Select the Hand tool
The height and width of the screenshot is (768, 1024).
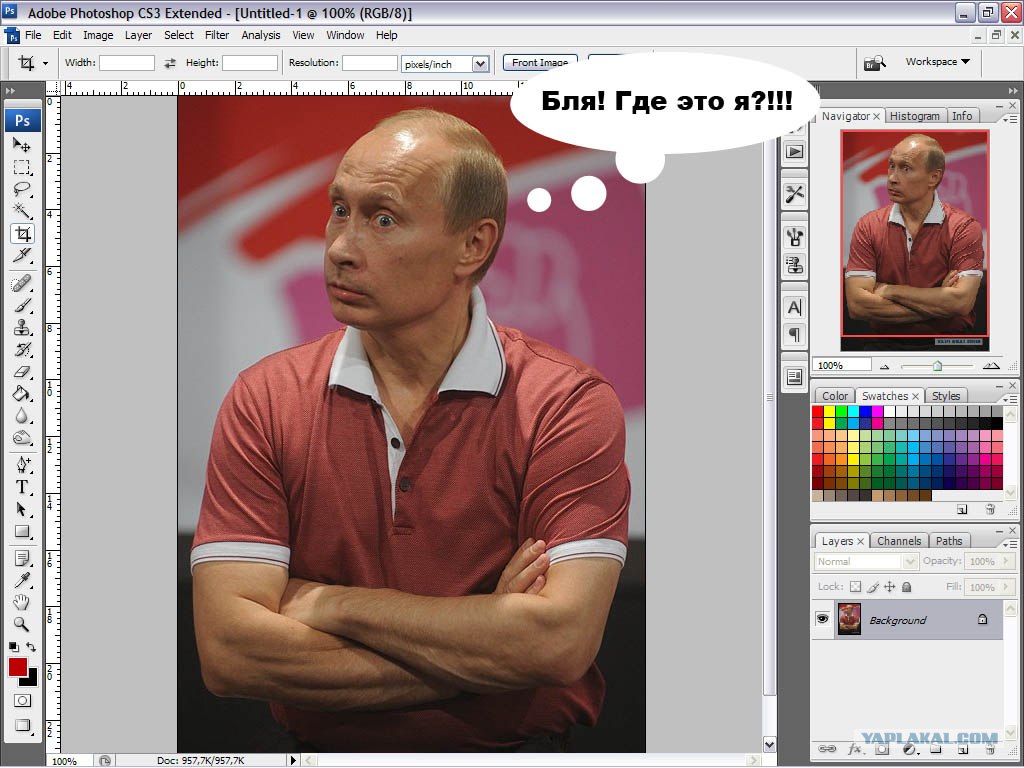pos(22,602)
